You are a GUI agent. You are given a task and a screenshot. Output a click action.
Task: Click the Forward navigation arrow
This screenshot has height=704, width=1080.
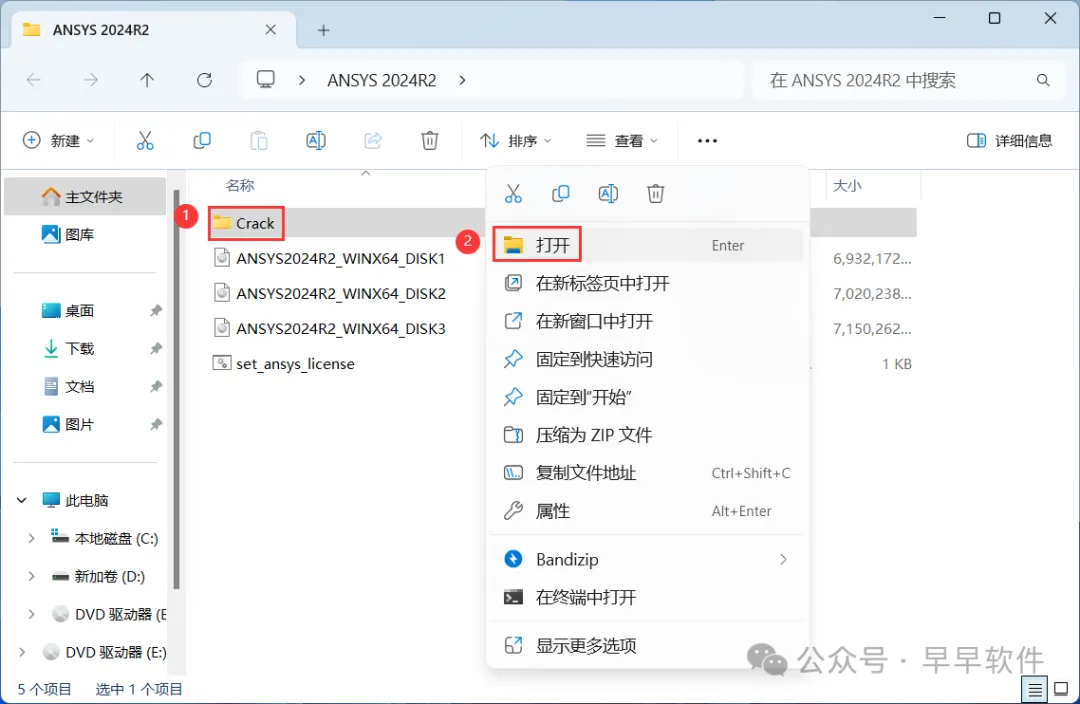[90, 80]
